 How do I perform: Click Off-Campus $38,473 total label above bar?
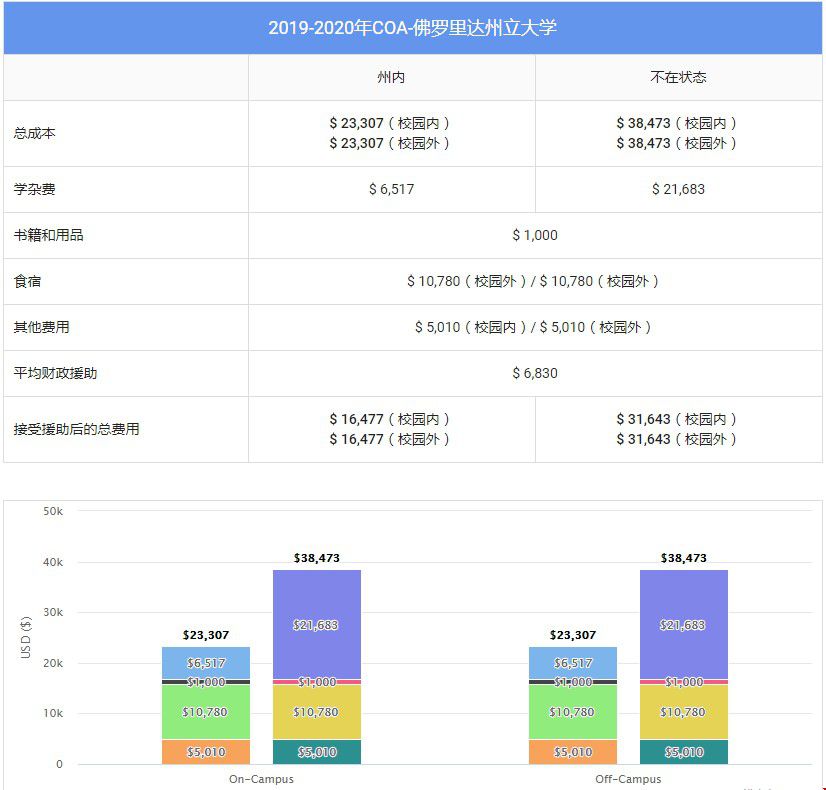coord(684,558)
